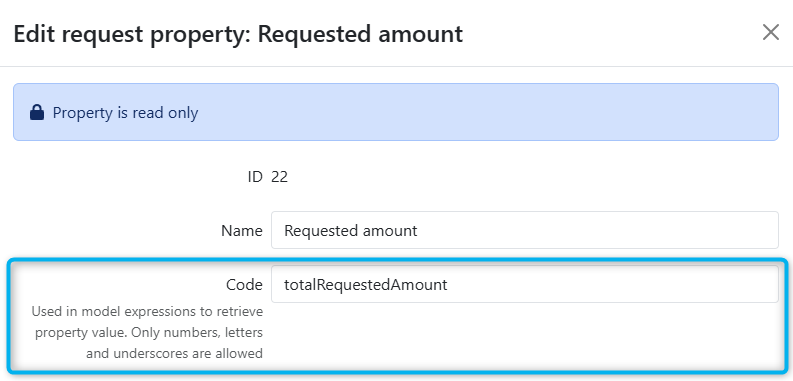Click the lock icon in read-only banner
Screen dimensions: 793x381
[37, 112]
